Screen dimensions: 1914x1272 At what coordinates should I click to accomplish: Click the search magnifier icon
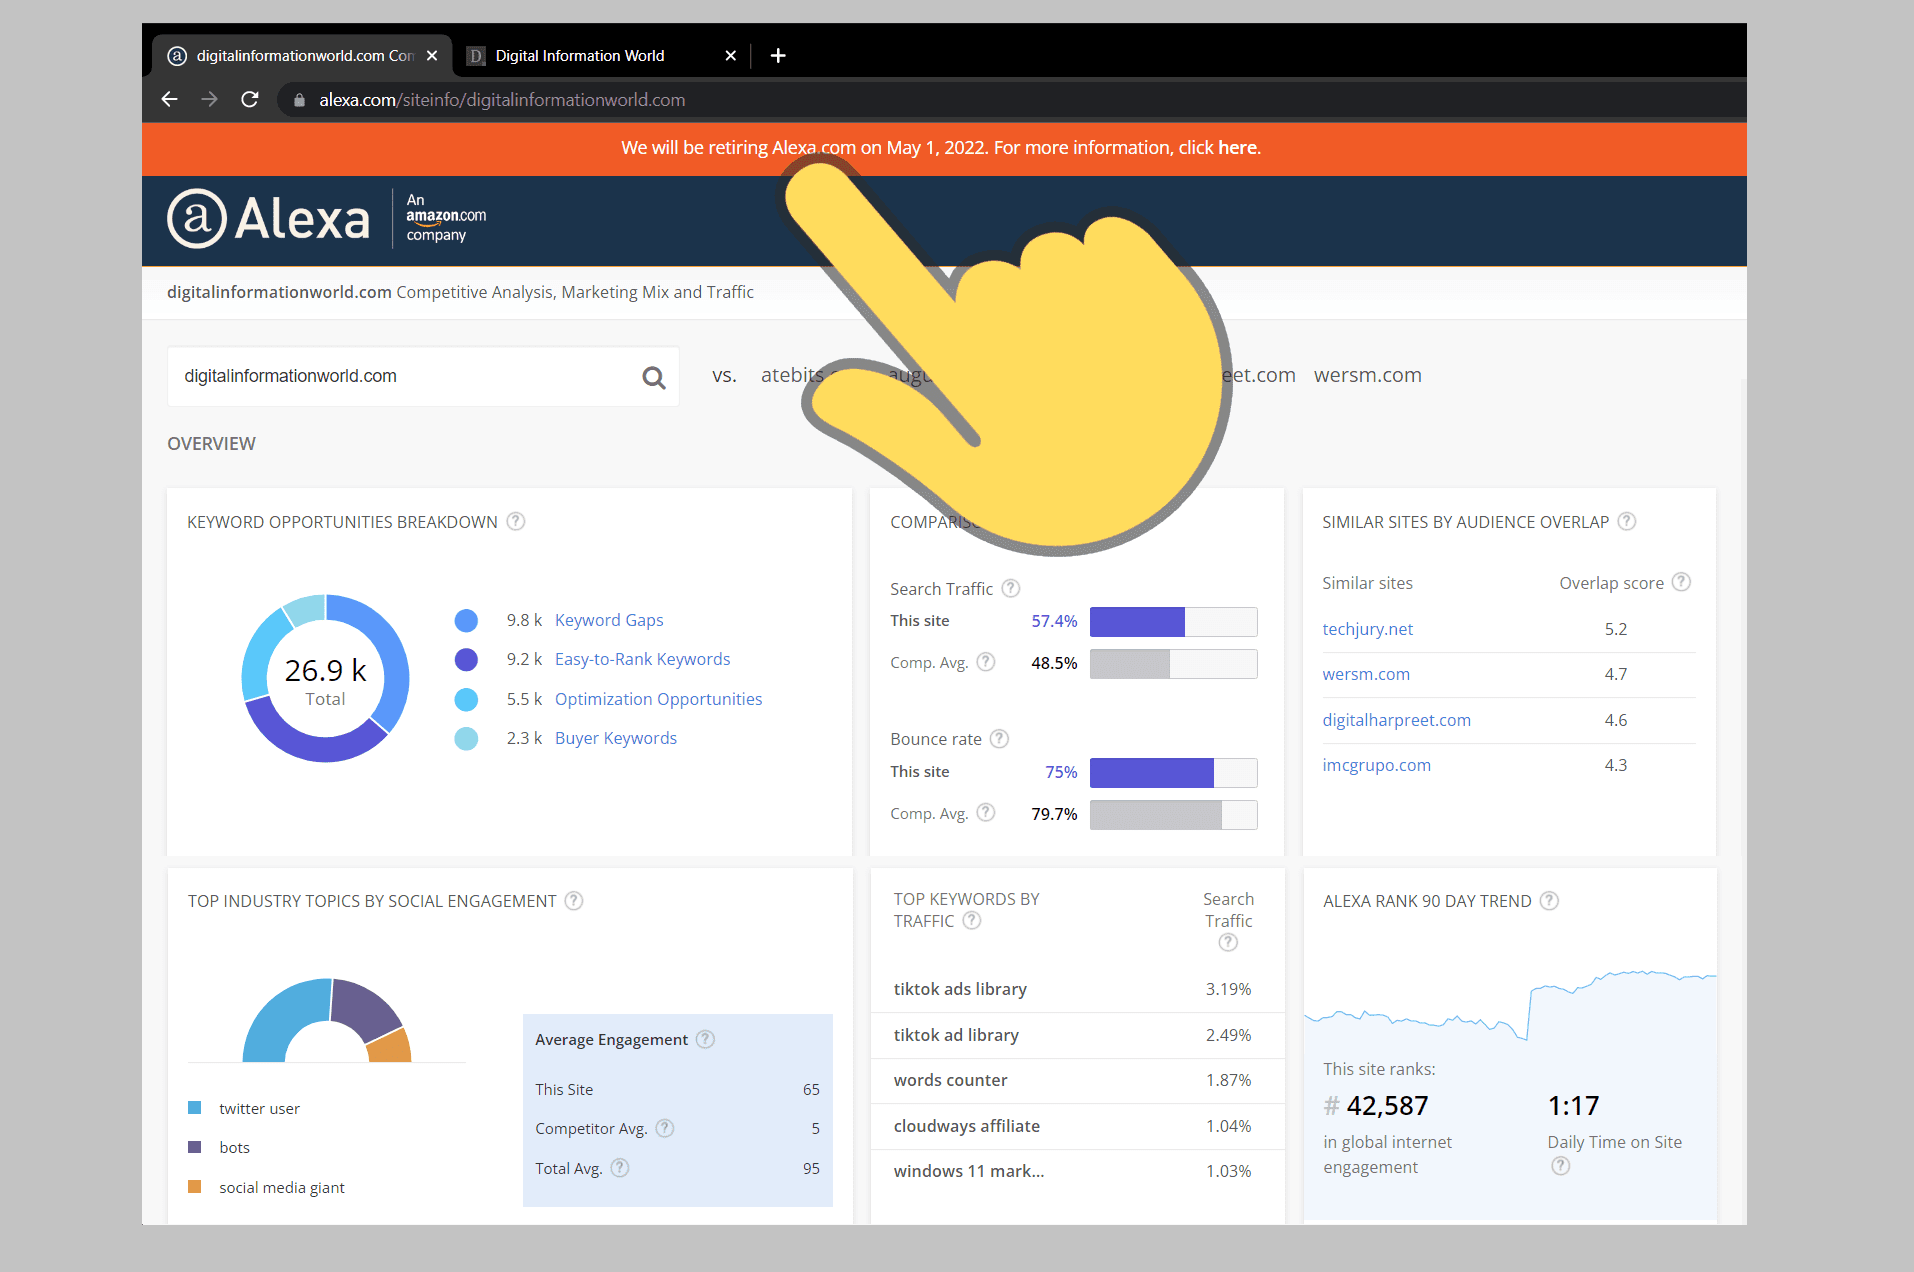pos(654,377)
